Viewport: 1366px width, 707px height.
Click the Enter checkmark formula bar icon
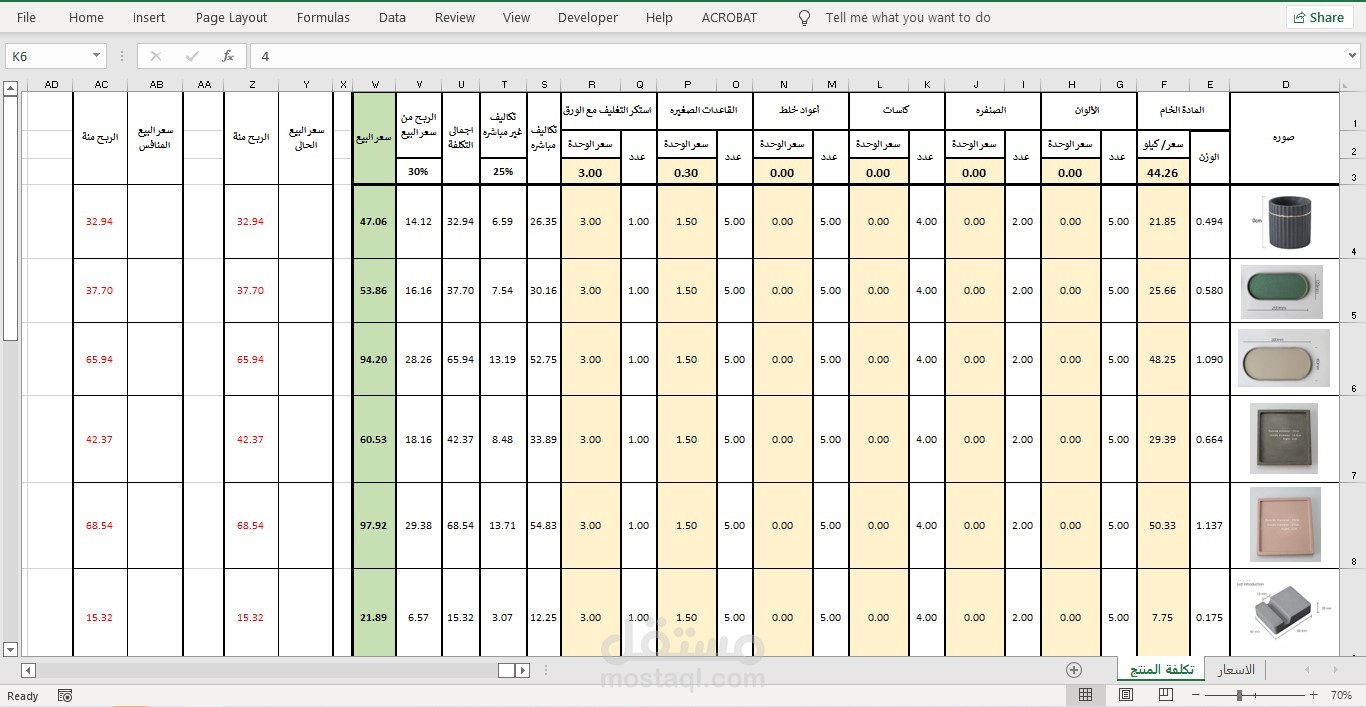pyautogui.click(x=192, y=56)
